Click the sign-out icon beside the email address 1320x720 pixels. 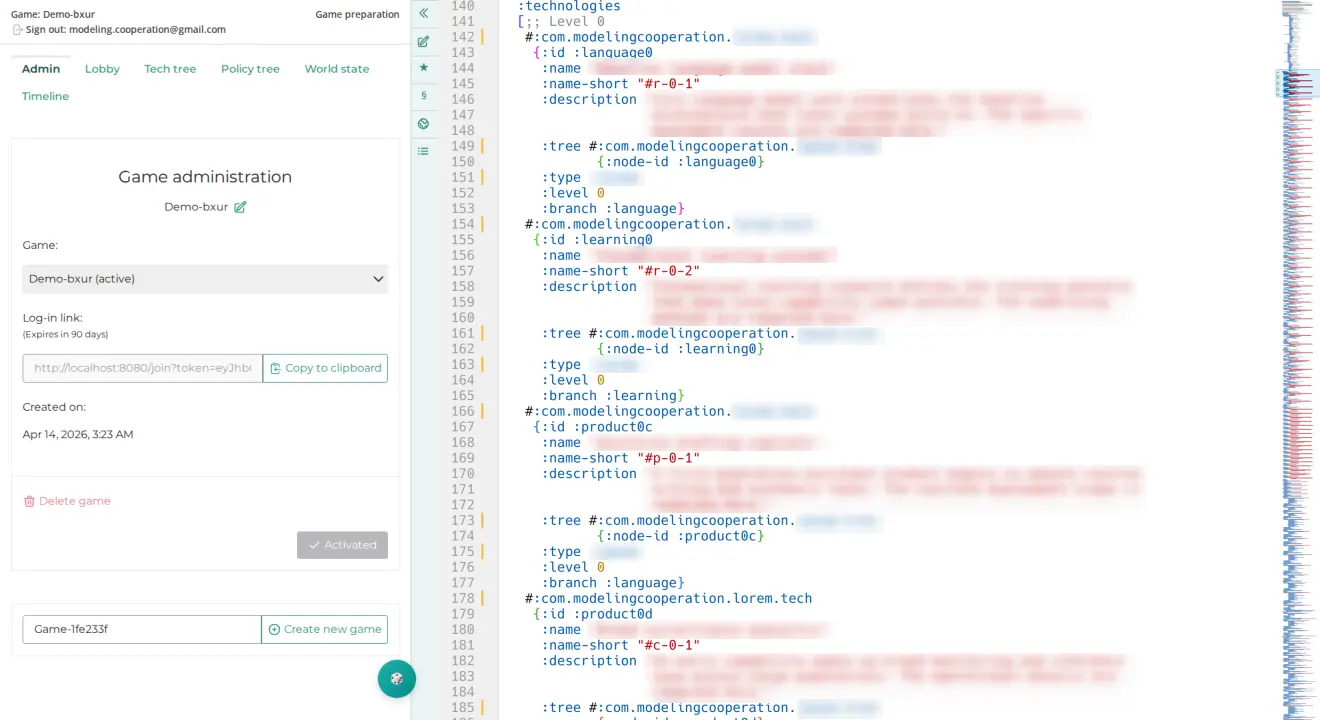(16, 30)
